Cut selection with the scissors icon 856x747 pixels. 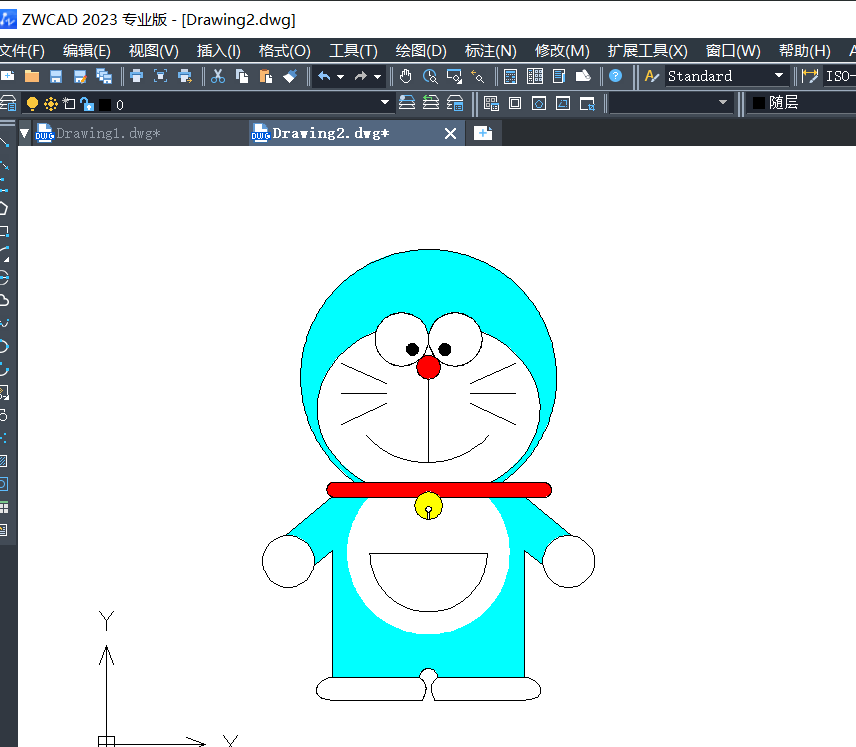[218, 76]
